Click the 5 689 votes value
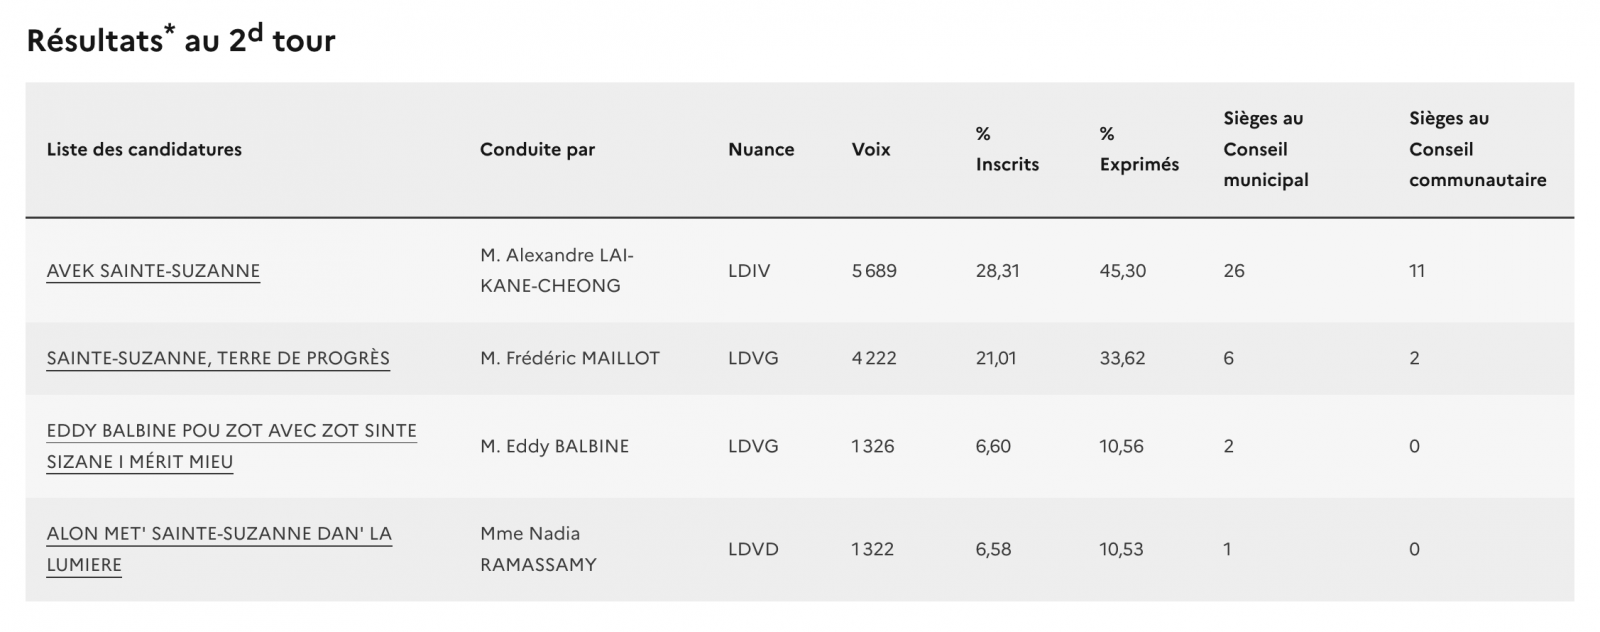The width and height of the screenshot is (1600, 632). point(874,271)
